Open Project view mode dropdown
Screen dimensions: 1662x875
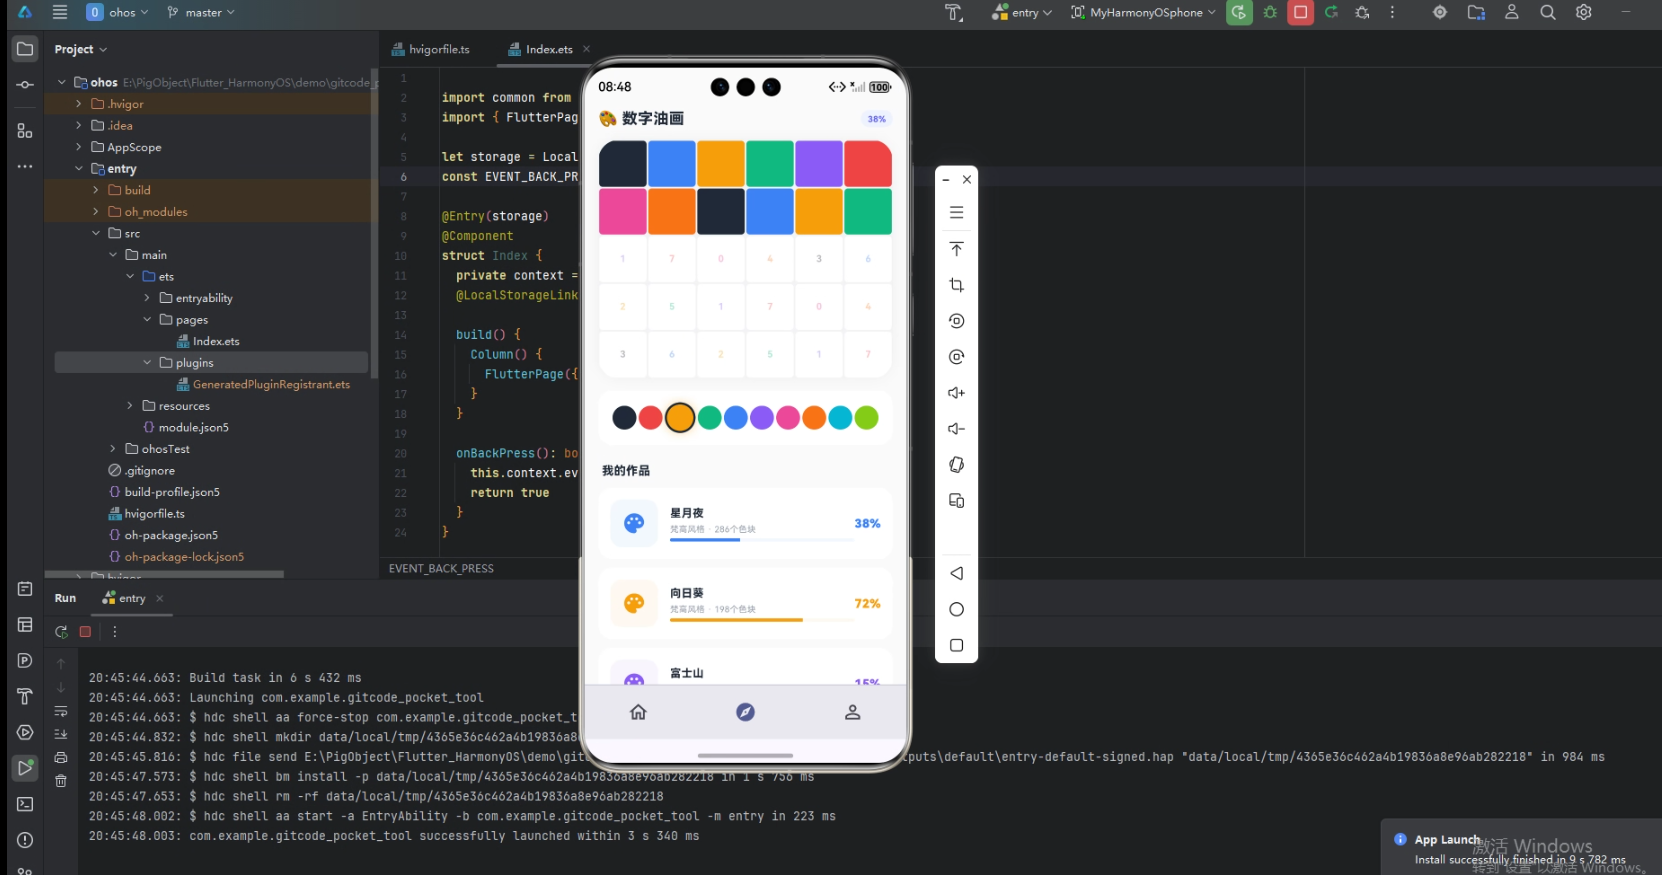pyautogui.click(x=80, y=49)
